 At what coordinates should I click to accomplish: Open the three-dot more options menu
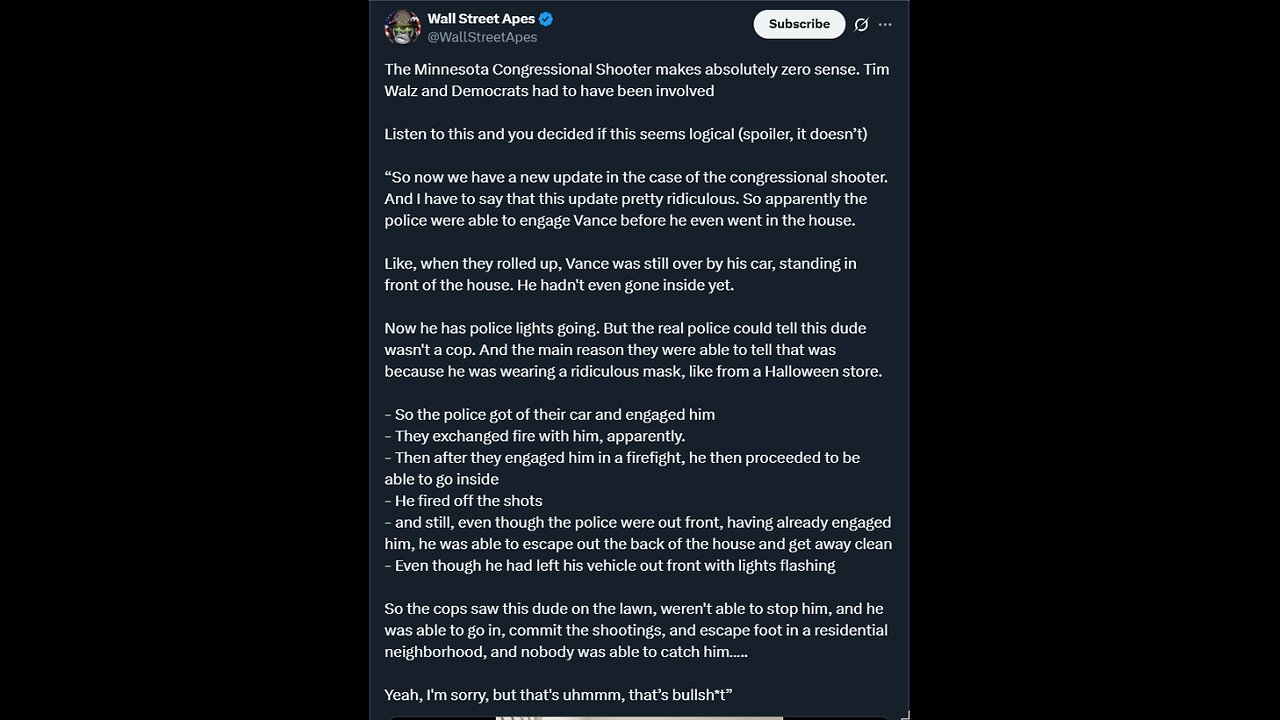(x=886, y=25)
